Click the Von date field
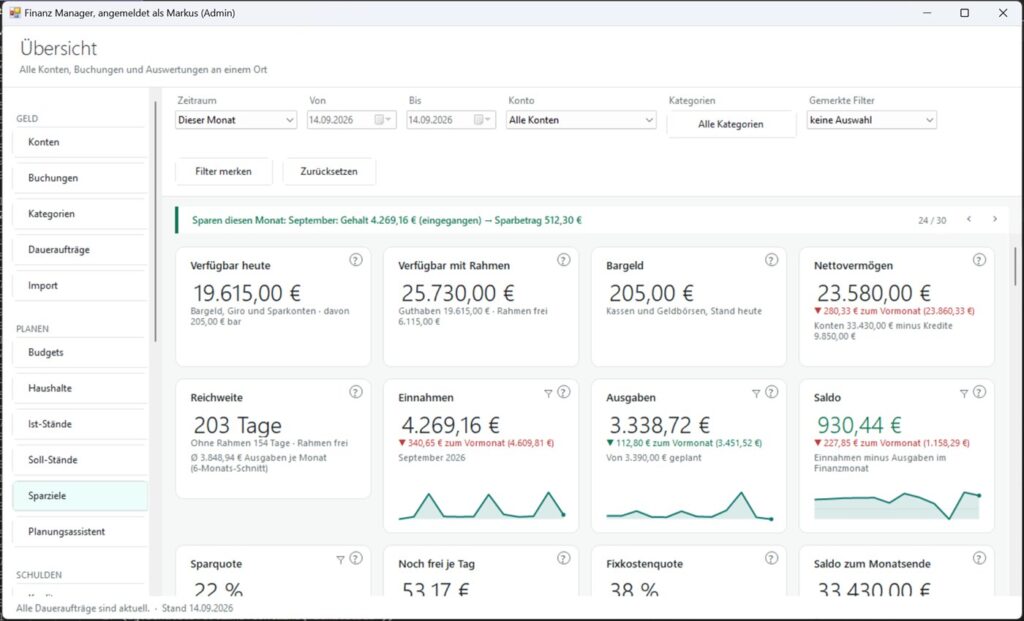 click(x=351, y=119)
